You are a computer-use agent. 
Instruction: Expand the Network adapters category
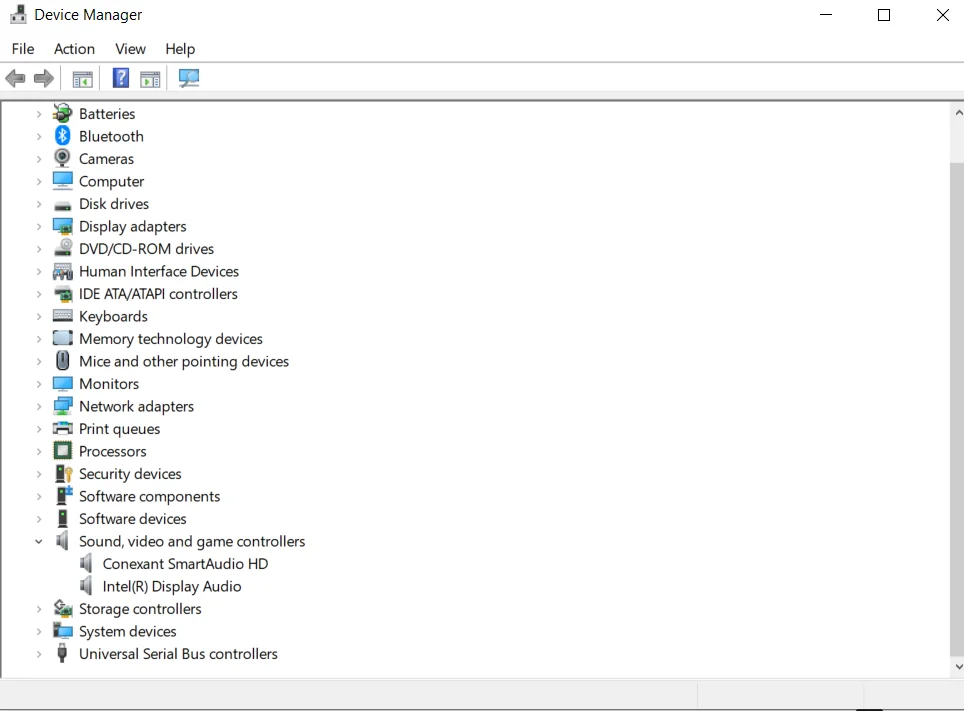pyautogui.click(x=39, y=407)
